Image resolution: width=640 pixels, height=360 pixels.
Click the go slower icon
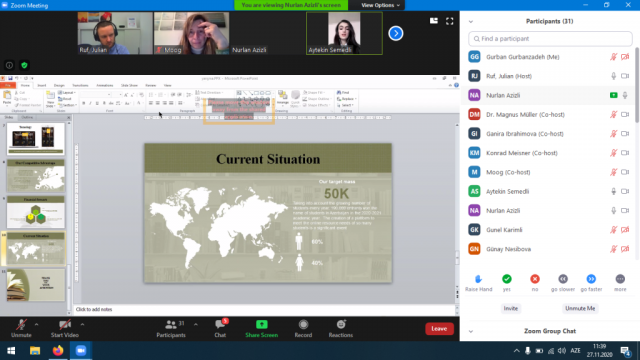[563, 279]
